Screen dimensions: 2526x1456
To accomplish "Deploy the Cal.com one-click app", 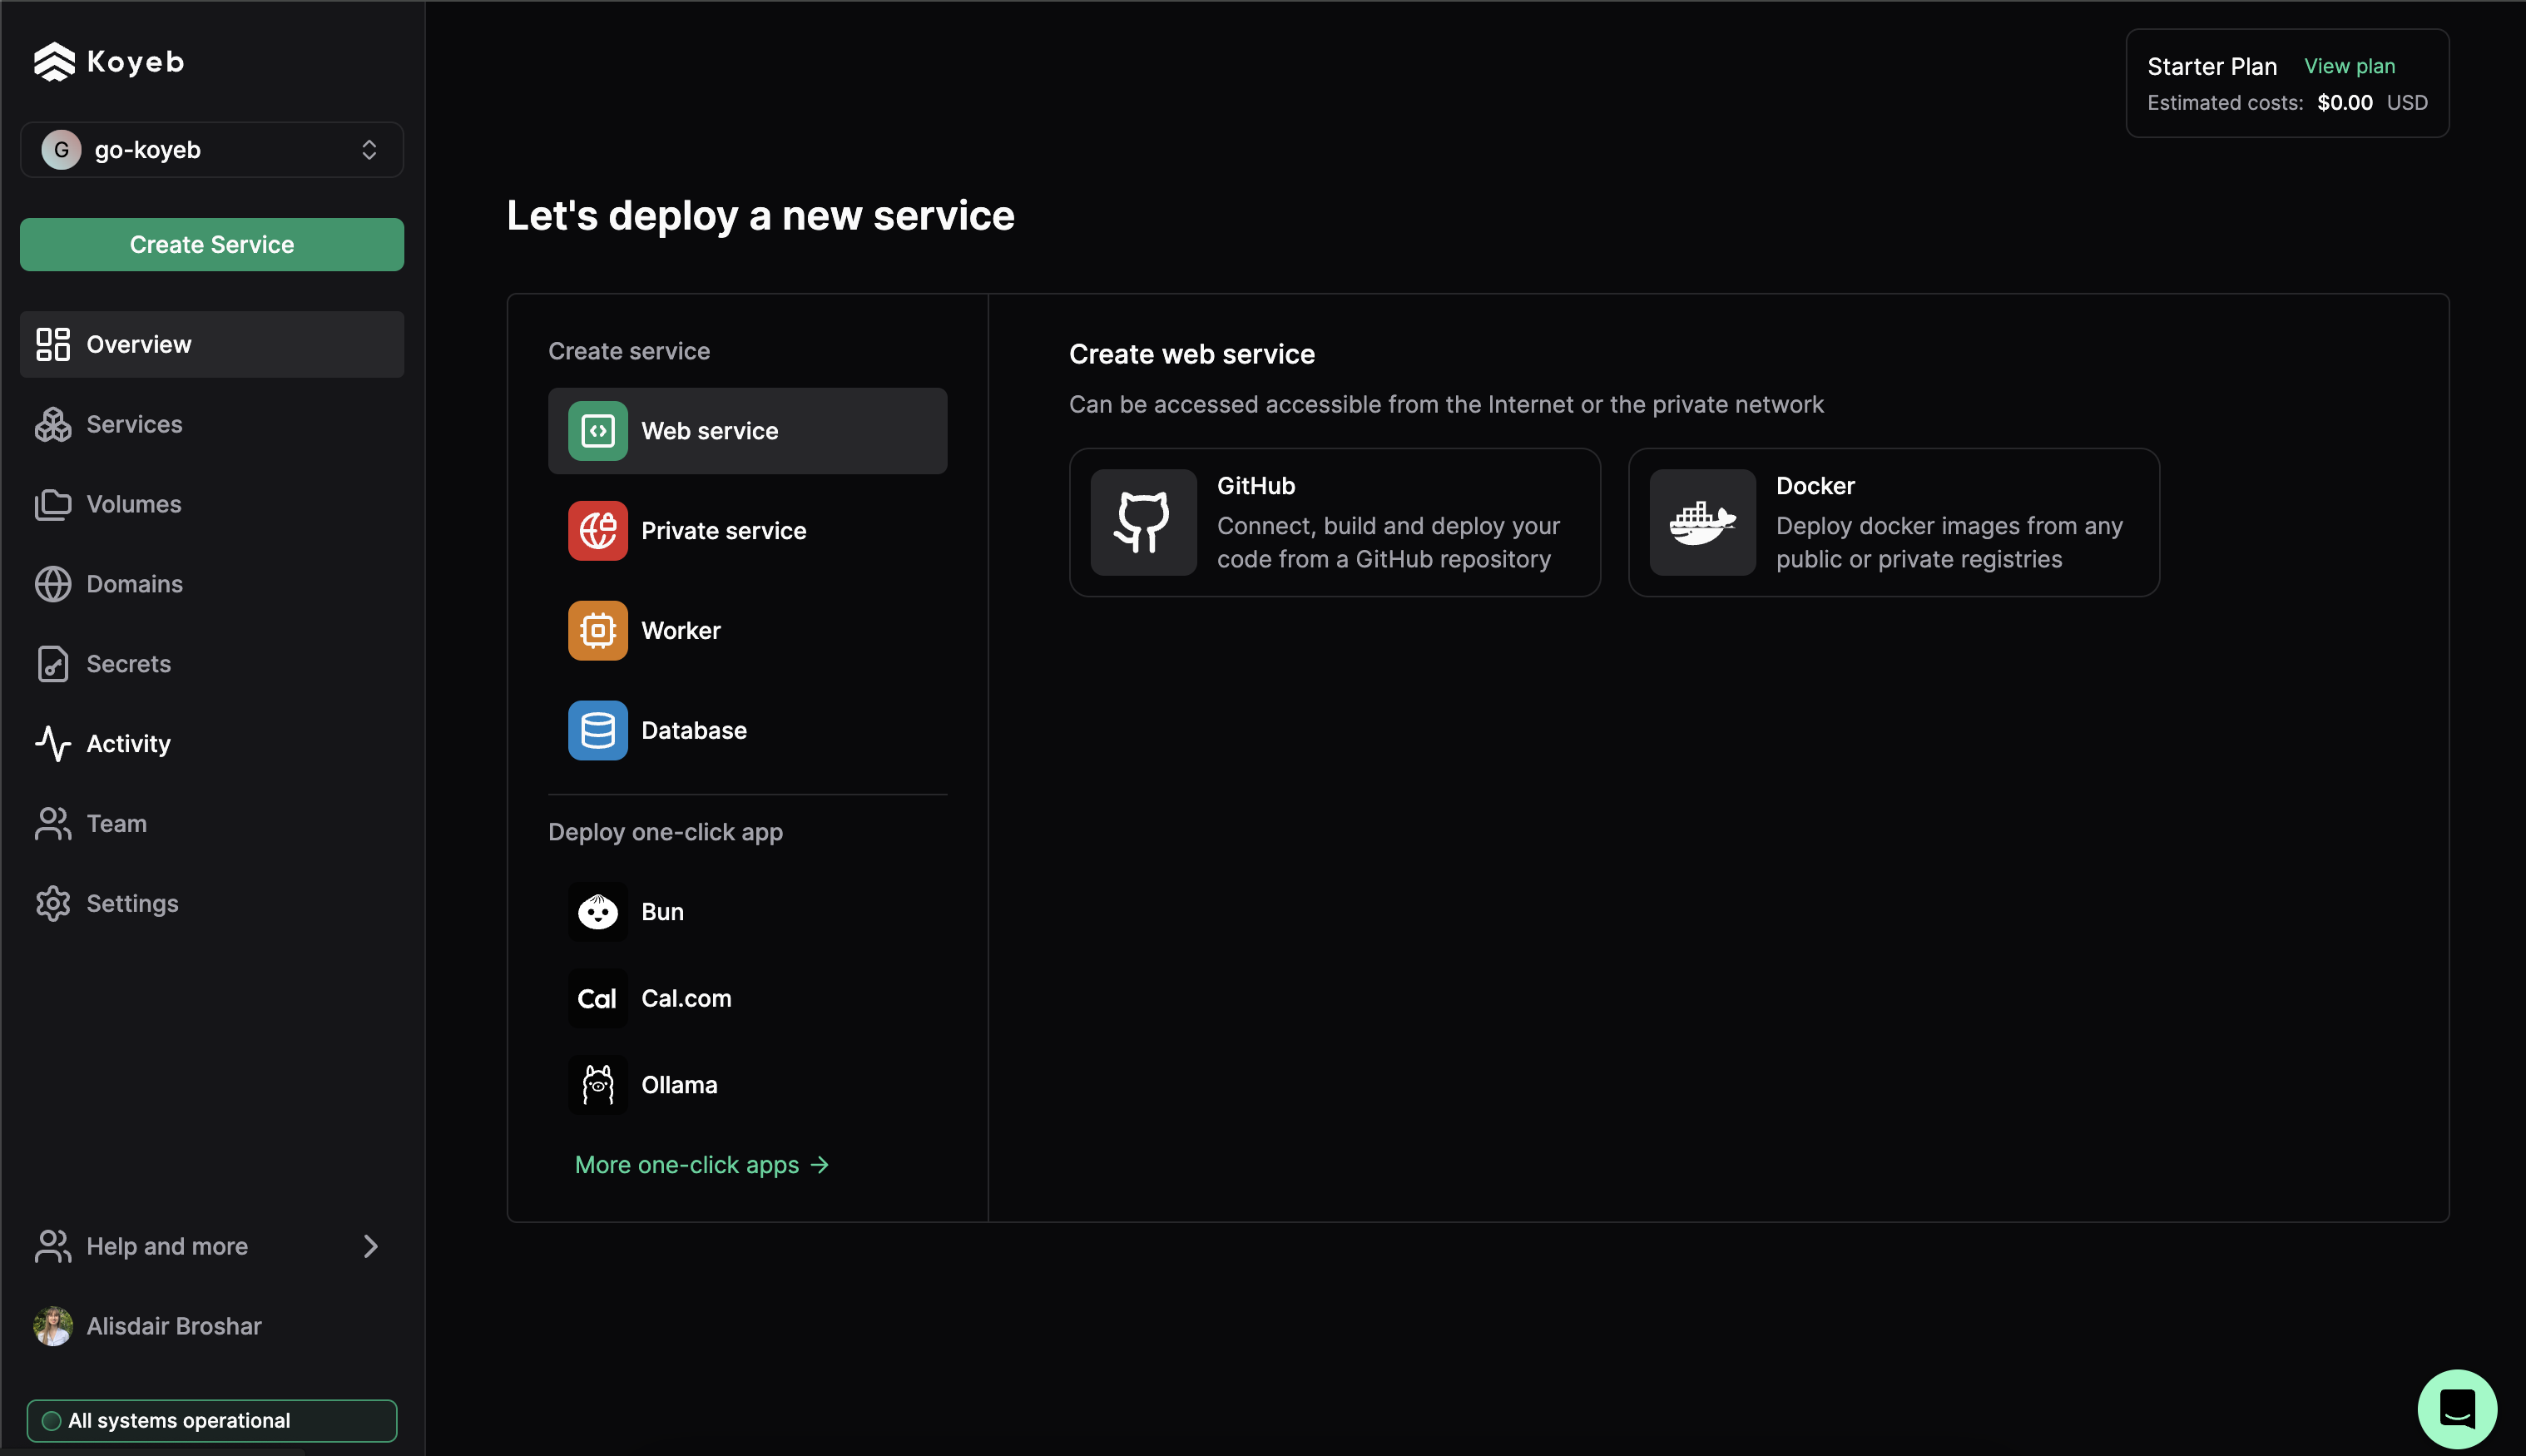I will pos(747,998).
